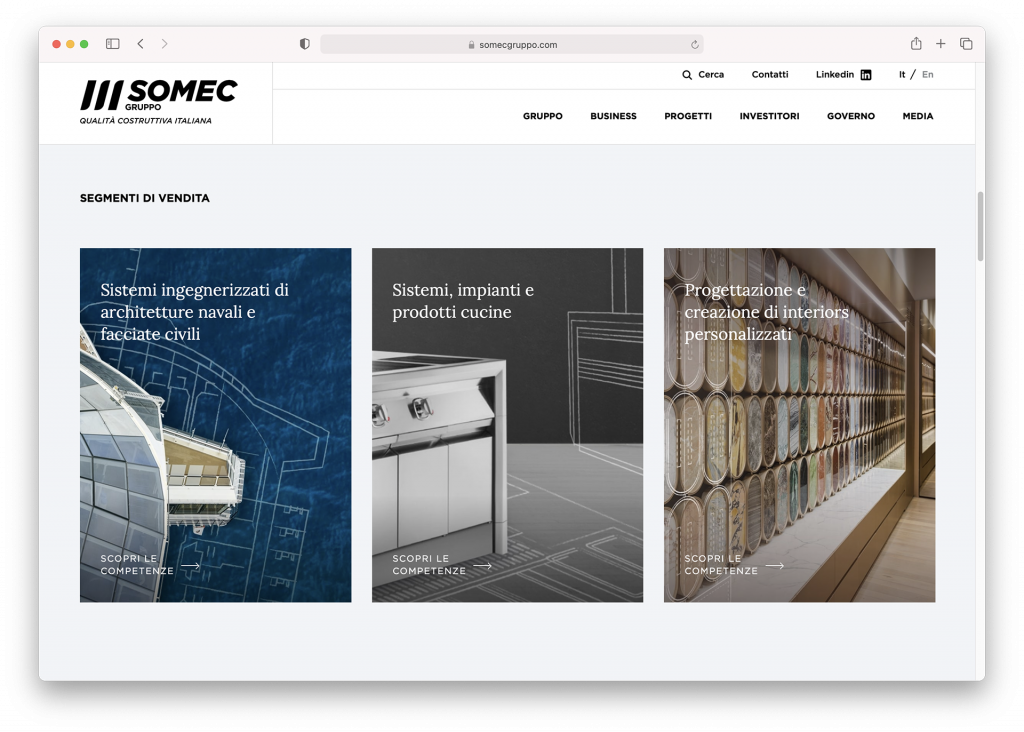1024x732 pixels.
Task: Minimize the window with yellow button
Action: click(x=71, y=44)
